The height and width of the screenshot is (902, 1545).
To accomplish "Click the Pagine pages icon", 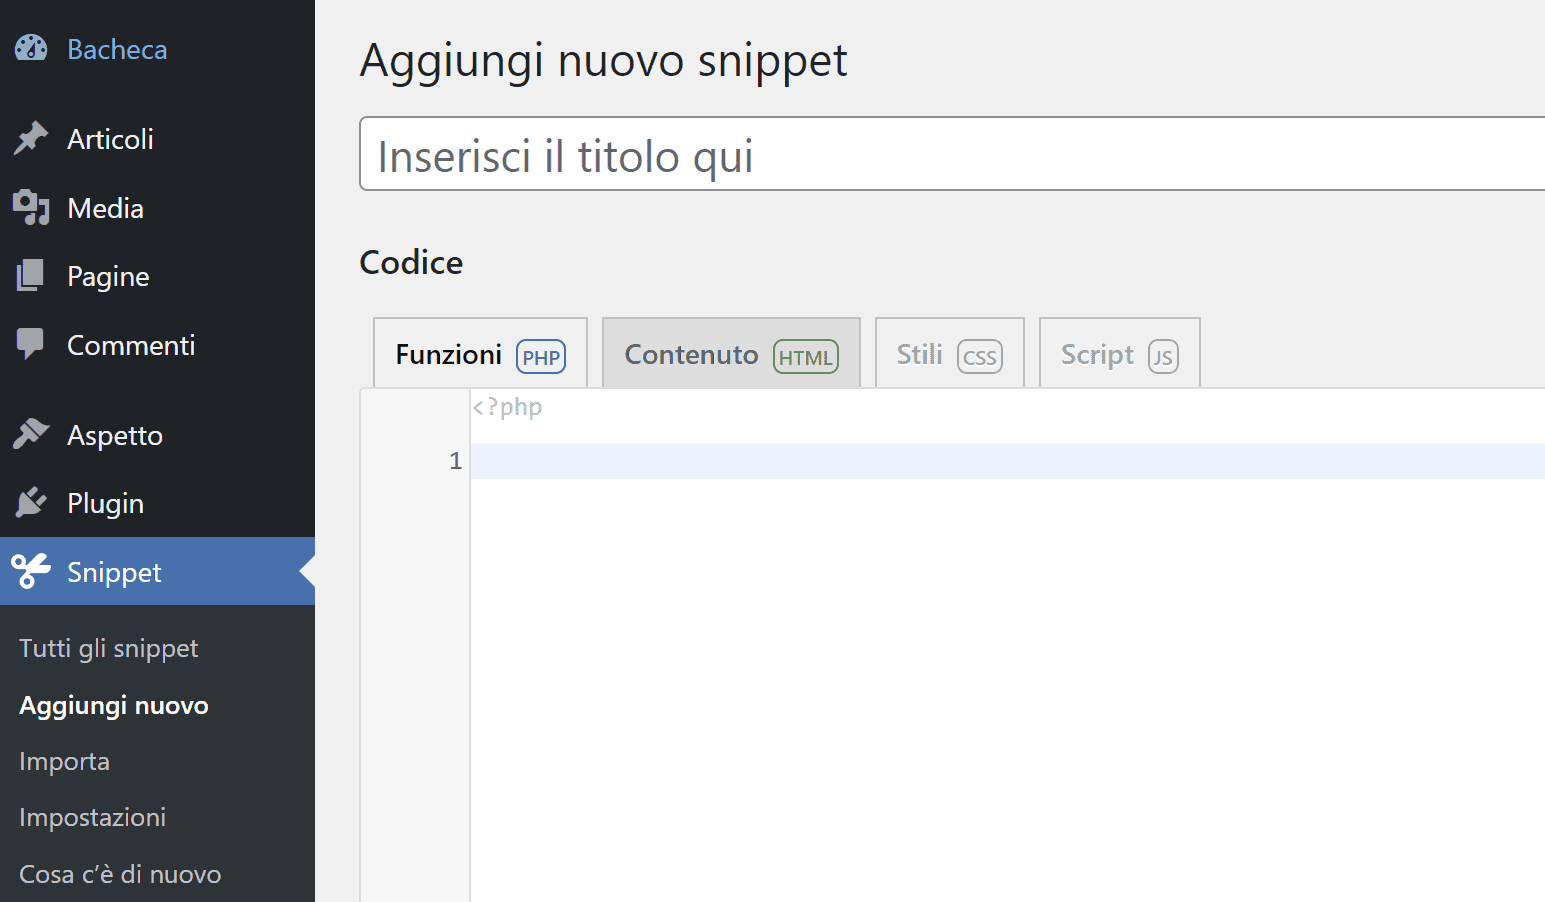I will tap(31, 275).
